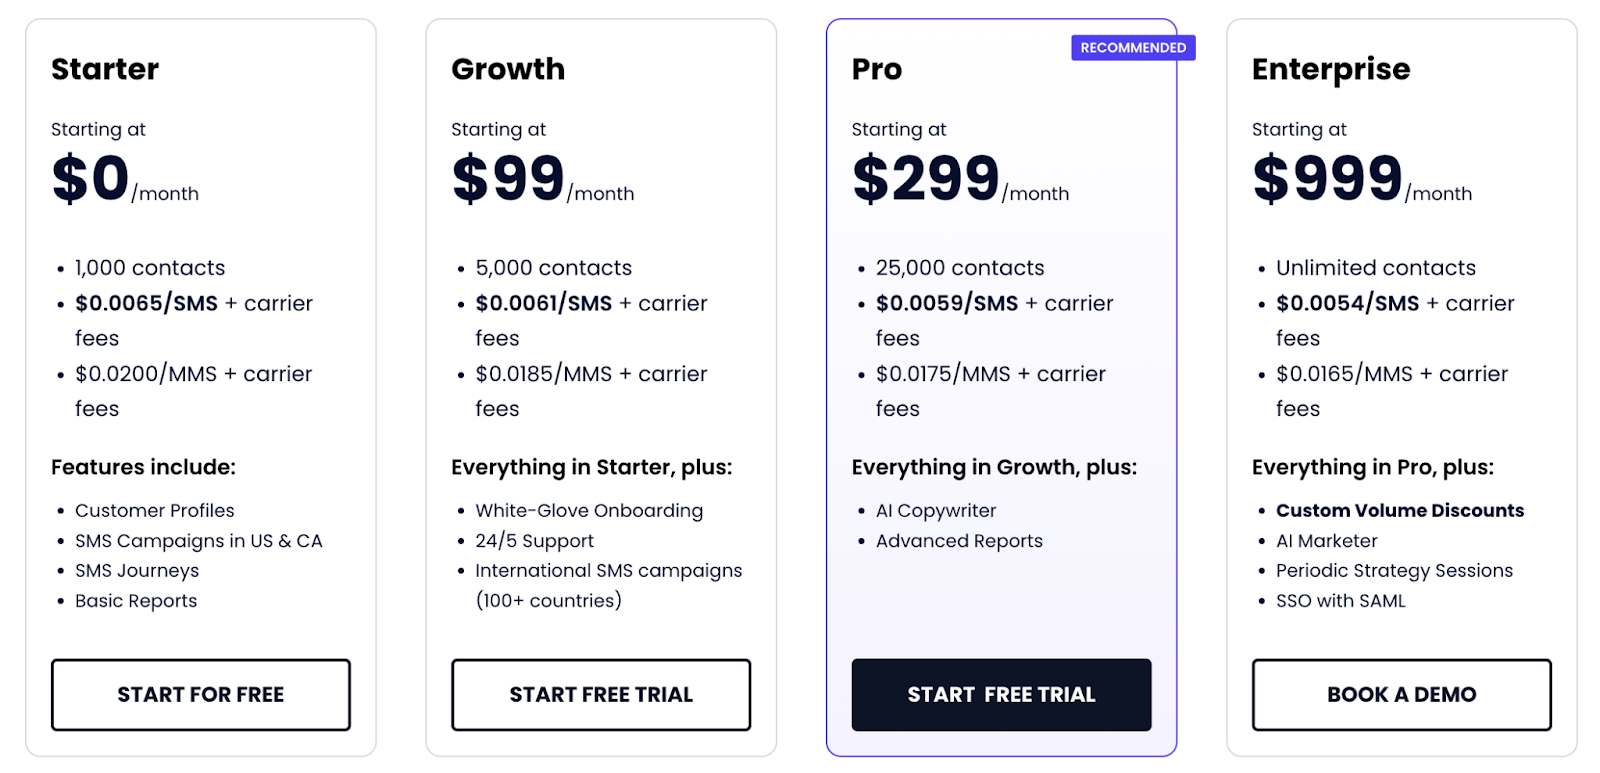Click Custom Volume Discounts feature text
The image size is (1600, 773).
click(1399, 510)
